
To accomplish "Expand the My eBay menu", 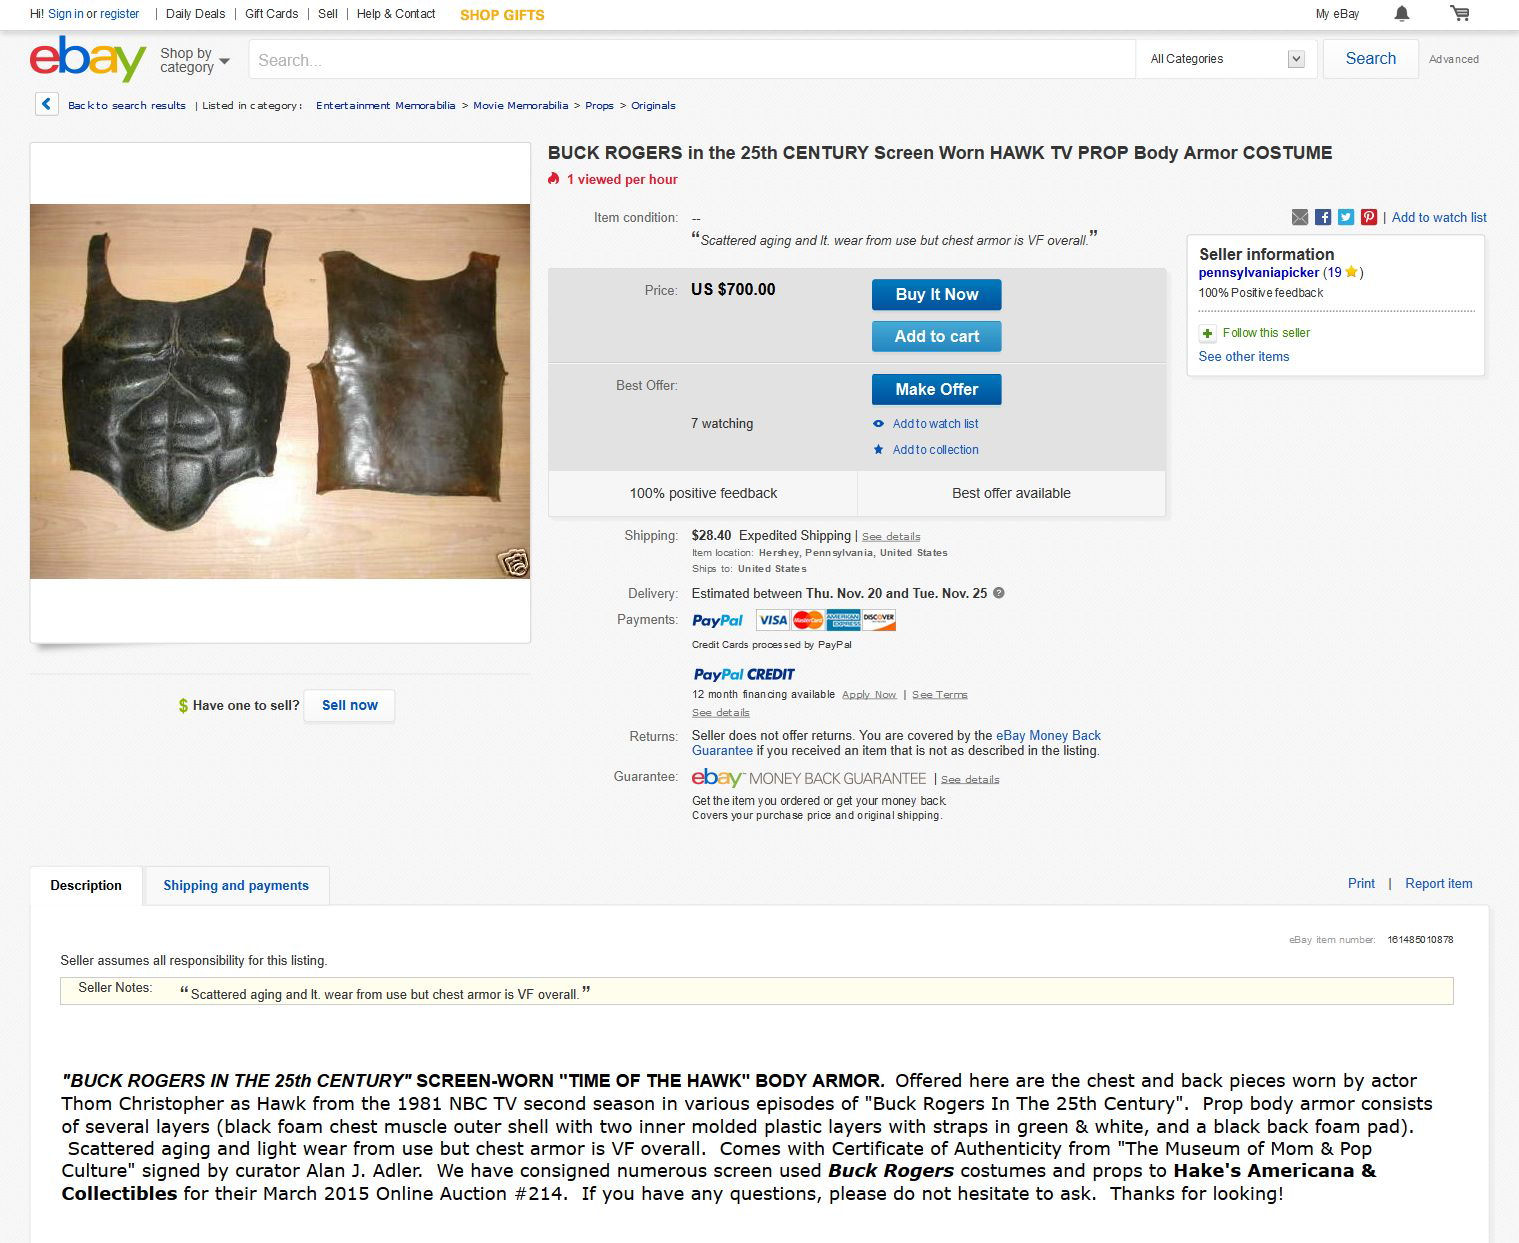I will [x=1337, y=14].
